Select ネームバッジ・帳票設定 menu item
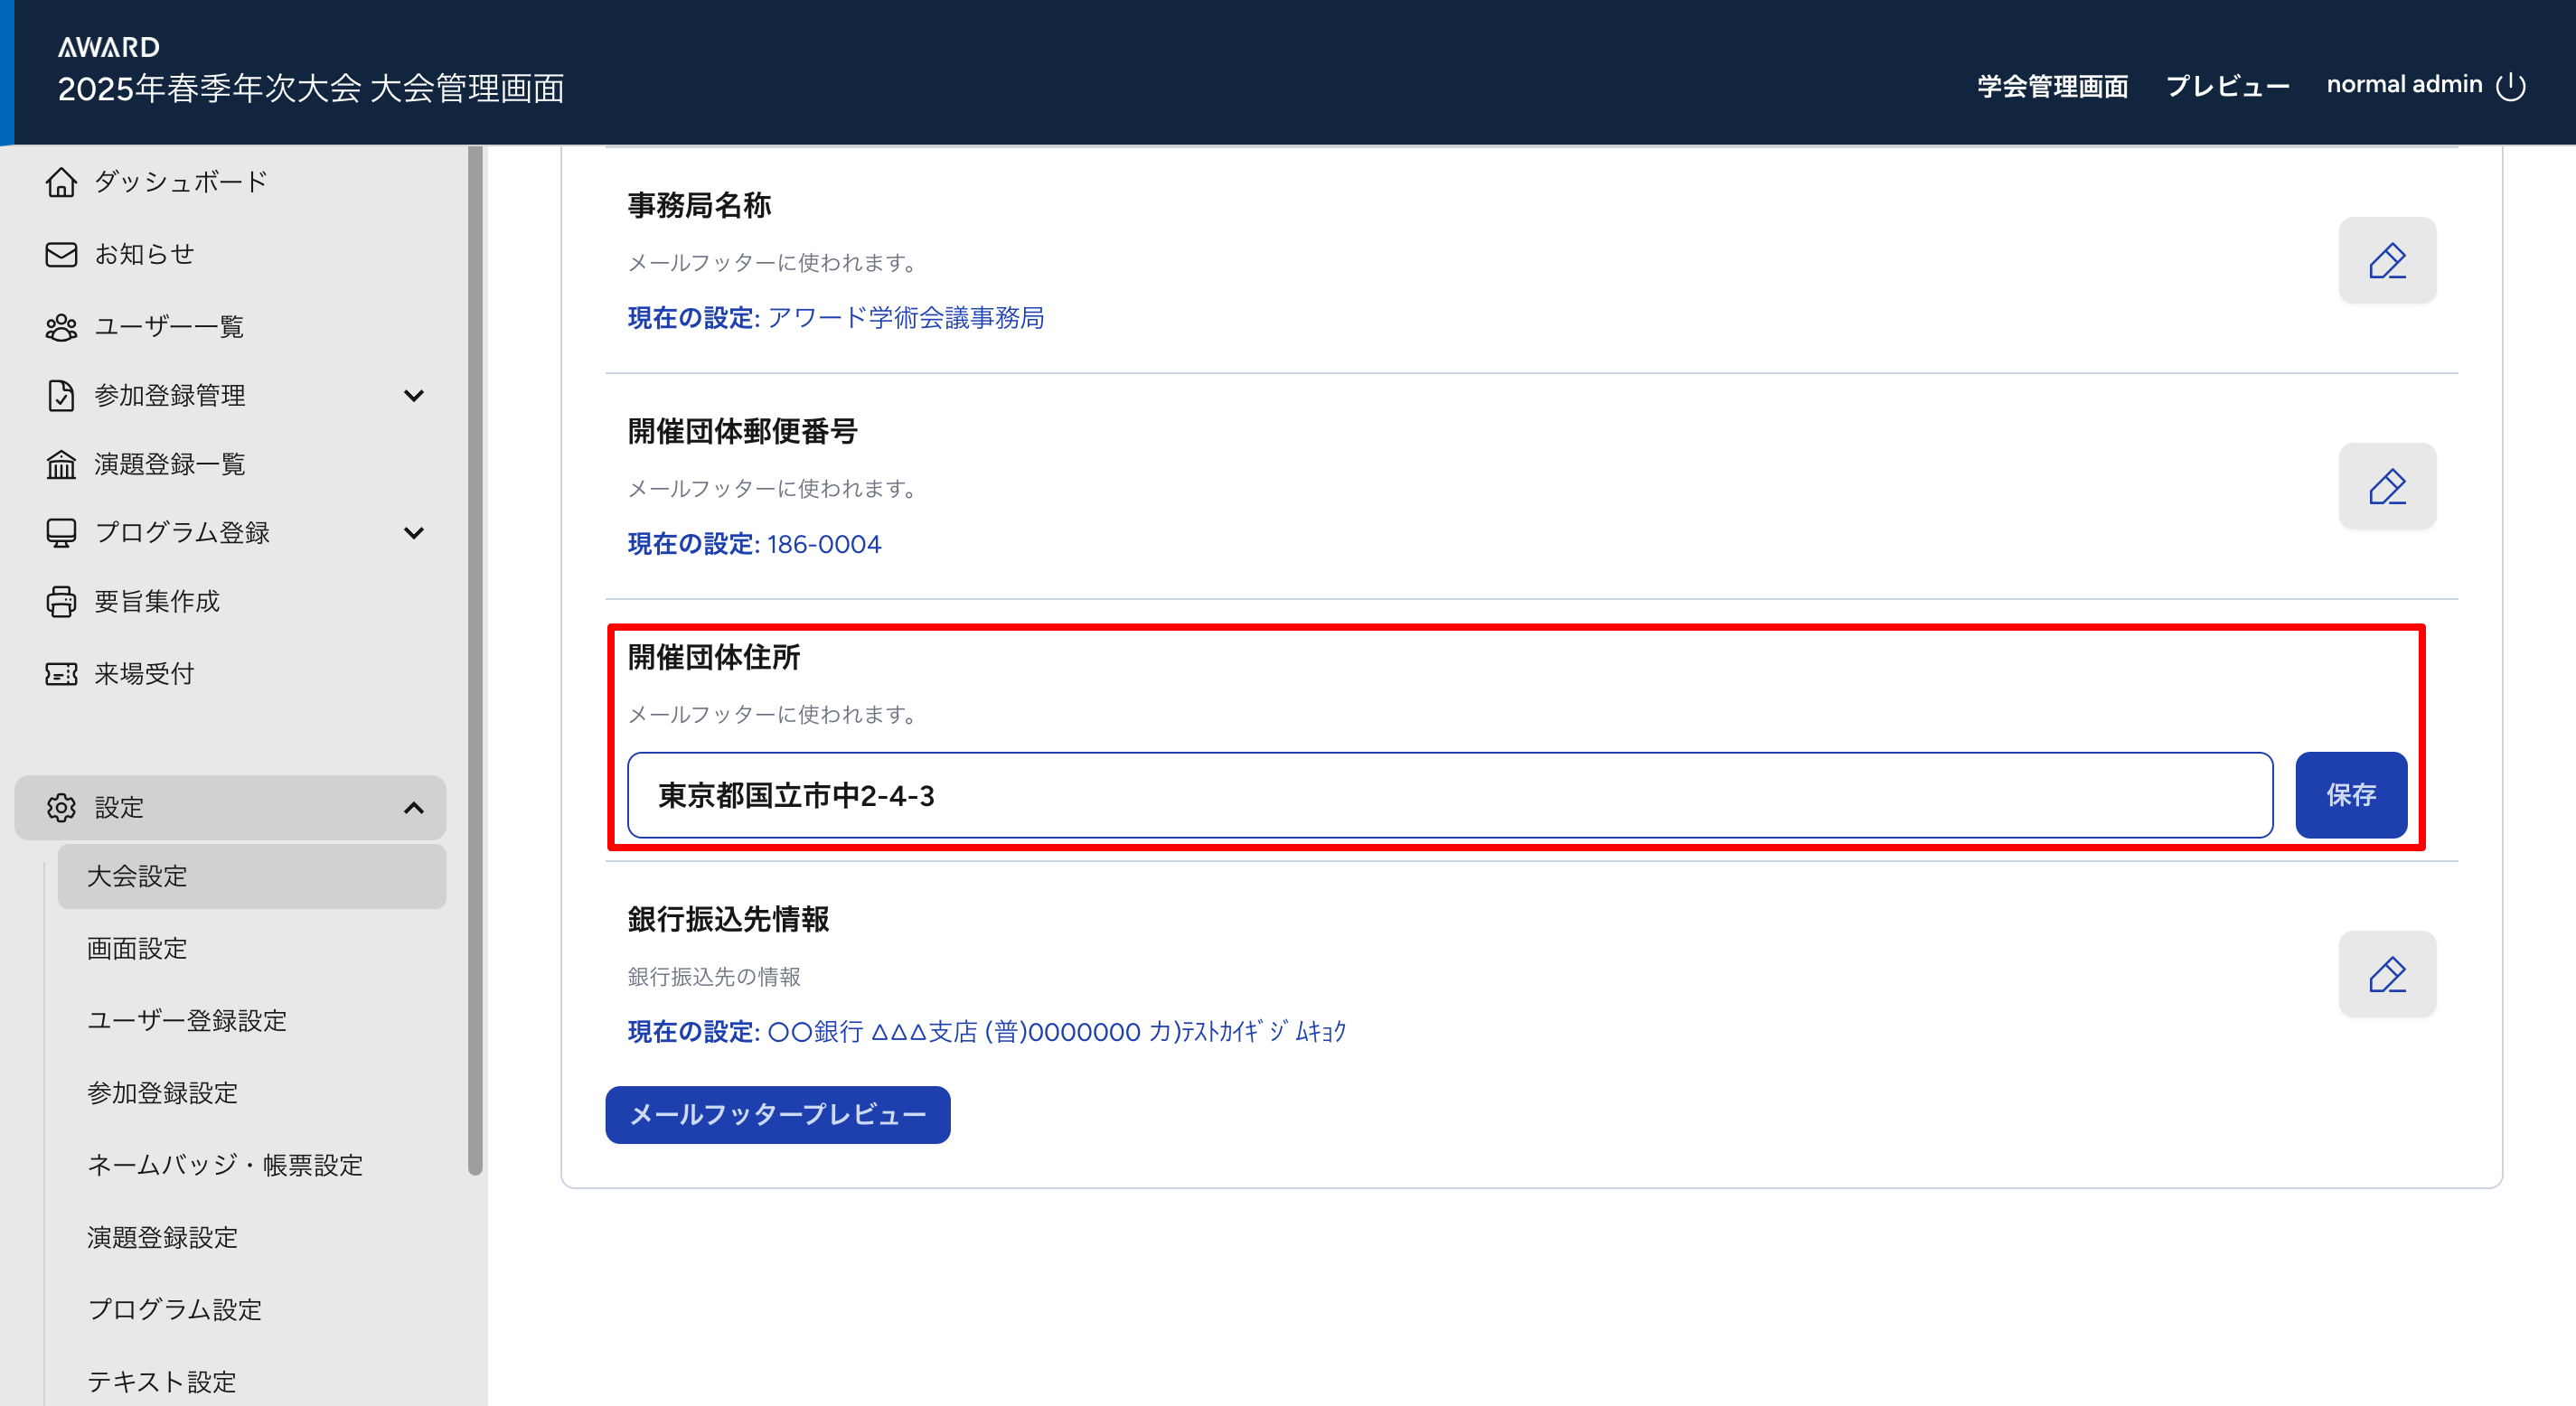This screenshot has width=2576, height=1406. (x=225, y=1165)
